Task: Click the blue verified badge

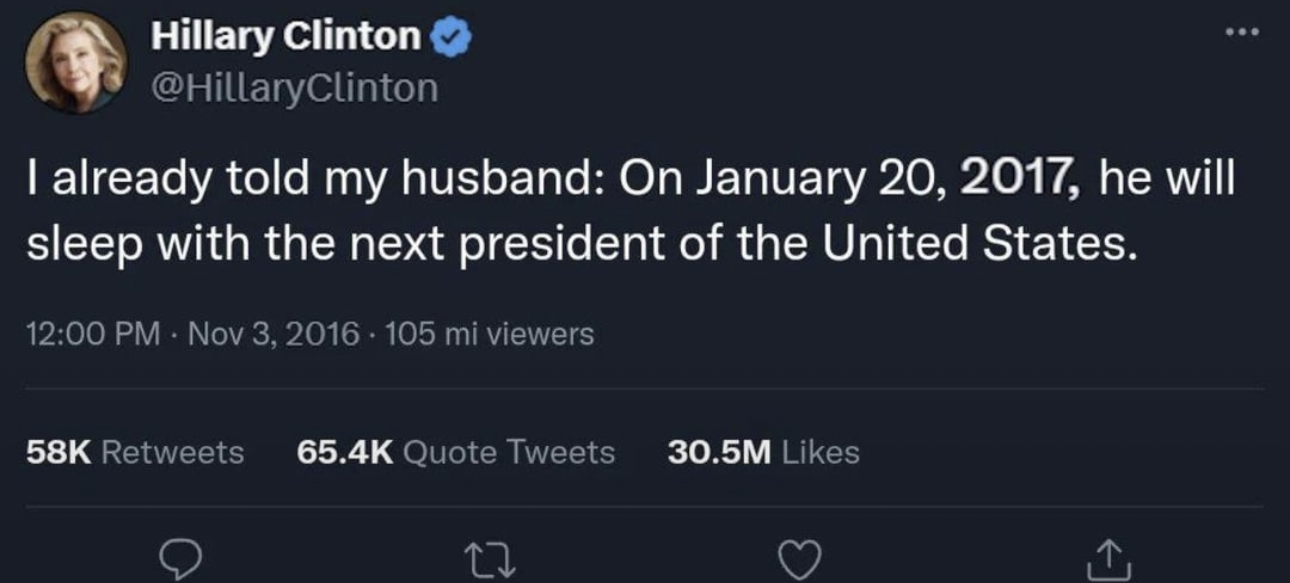Action: (x=451, y=38)
